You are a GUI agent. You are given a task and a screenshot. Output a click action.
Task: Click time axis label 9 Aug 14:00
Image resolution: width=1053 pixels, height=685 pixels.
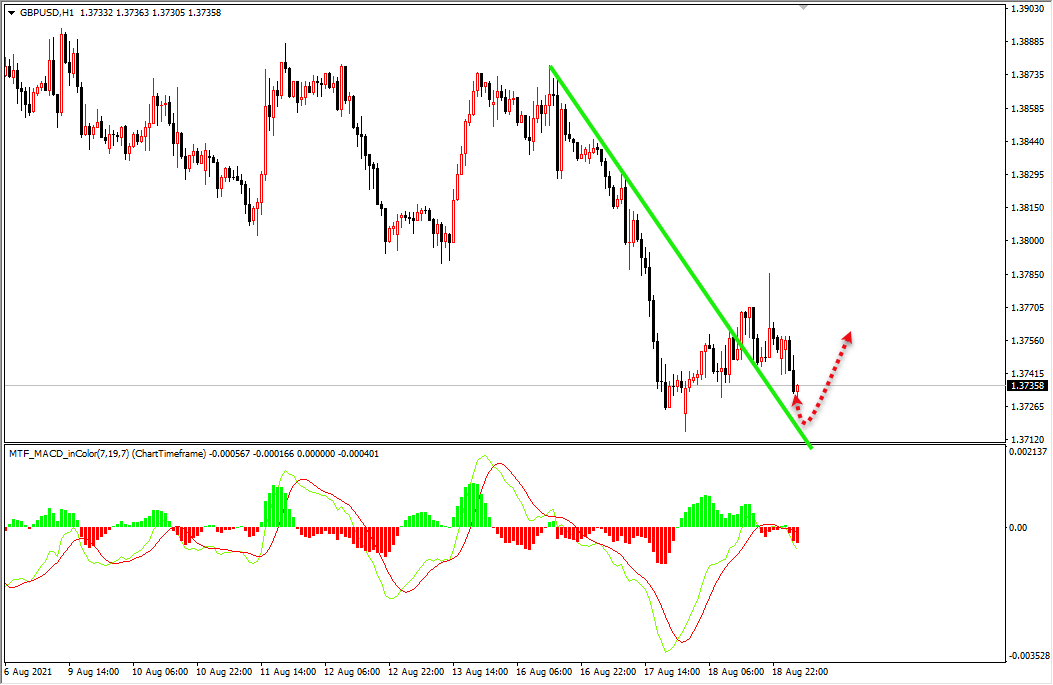(93, 672)
